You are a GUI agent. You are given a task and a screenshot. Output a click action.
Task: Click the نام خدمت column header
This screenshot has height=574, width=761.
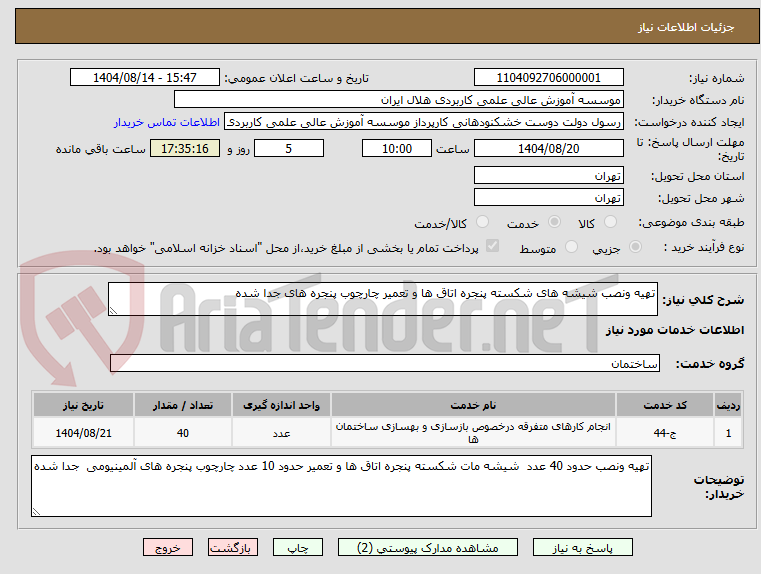(x=473, y=405)
